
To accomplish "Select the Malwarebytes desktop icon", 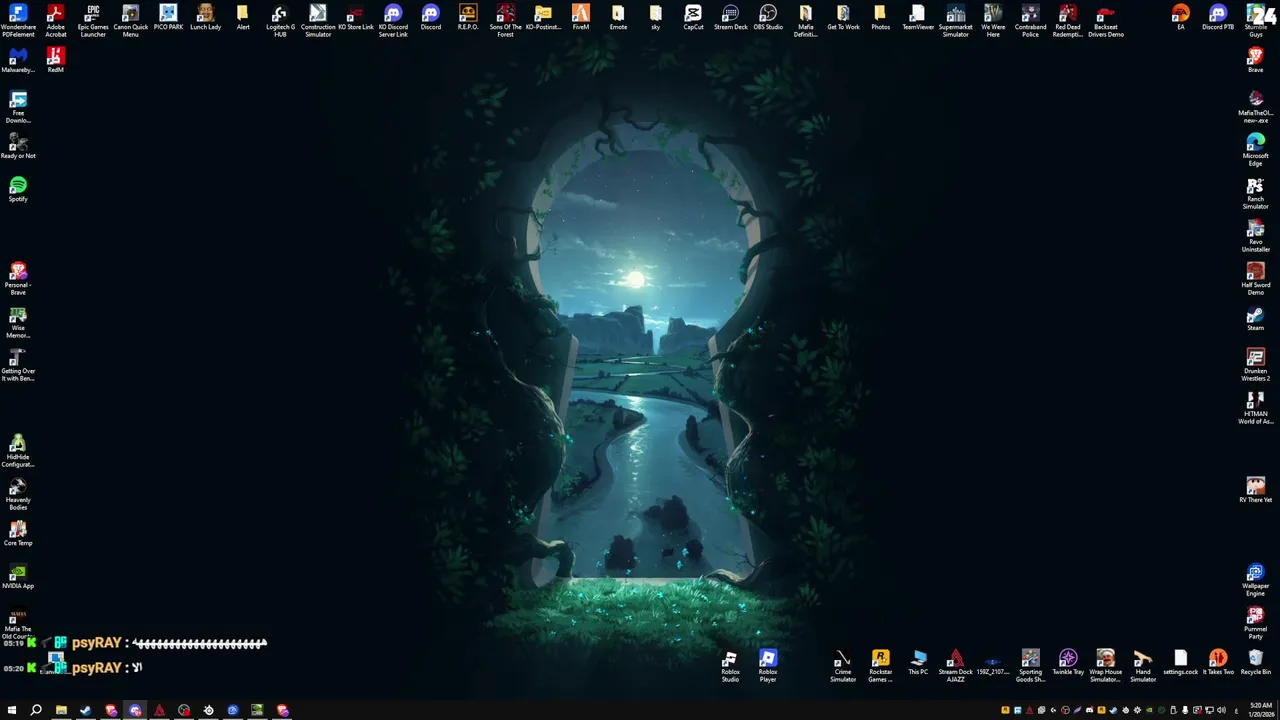I will (18, 60).
